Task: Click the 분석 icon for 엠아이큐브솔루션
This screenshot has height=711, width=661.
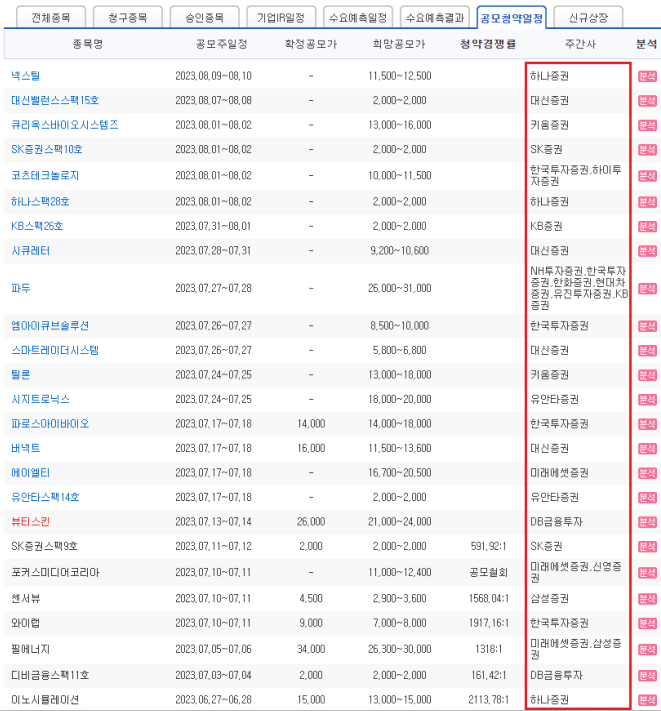Action: [x=647, y=326]
